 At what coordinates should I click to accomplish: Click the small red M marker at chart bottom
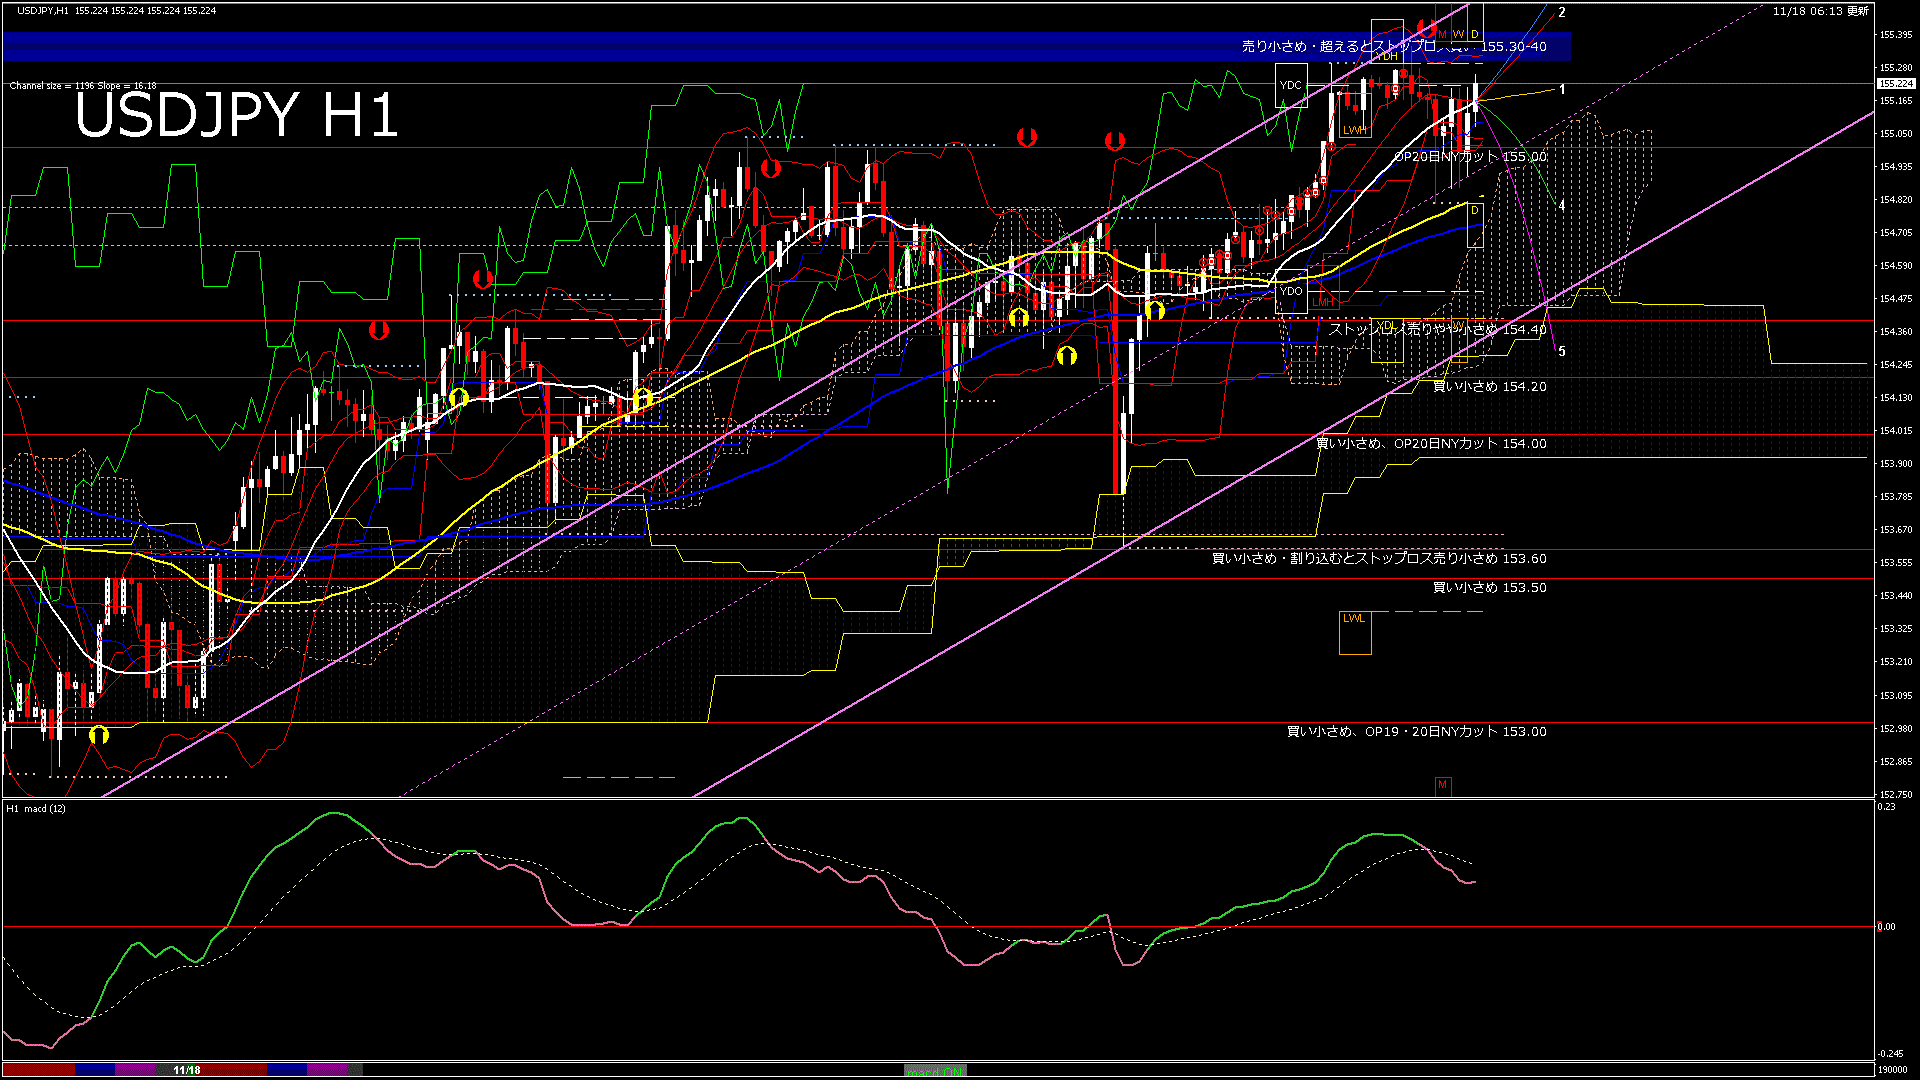pyautogui.click(x=1442, y=785)
